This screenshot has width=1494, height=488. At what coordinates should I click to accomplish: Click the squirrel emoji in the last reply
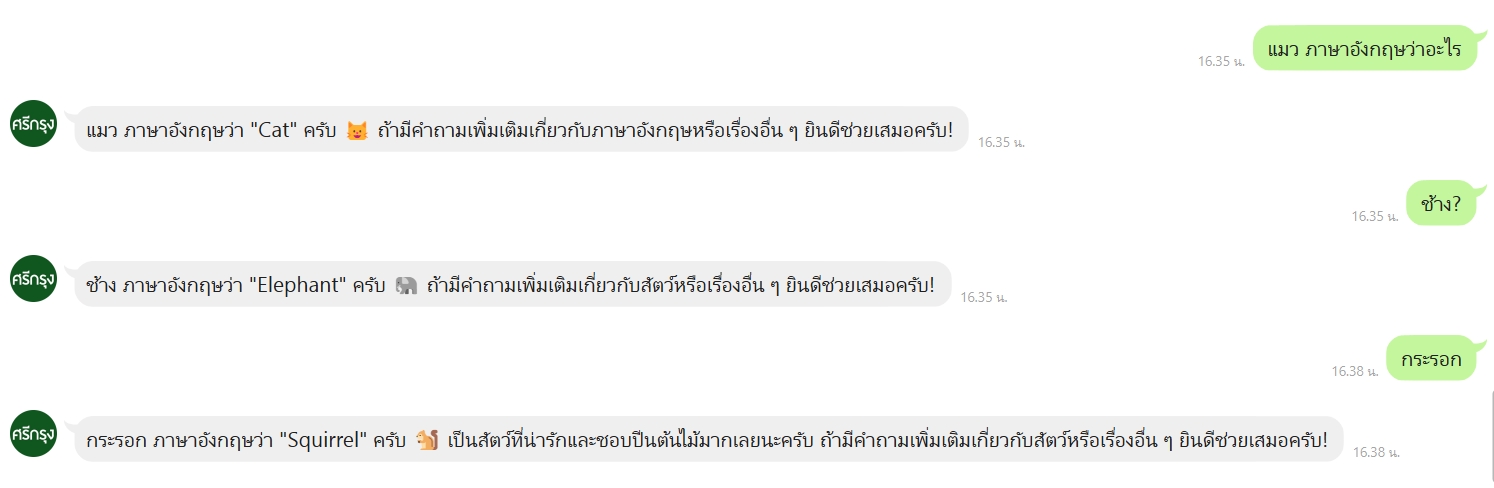428,440
